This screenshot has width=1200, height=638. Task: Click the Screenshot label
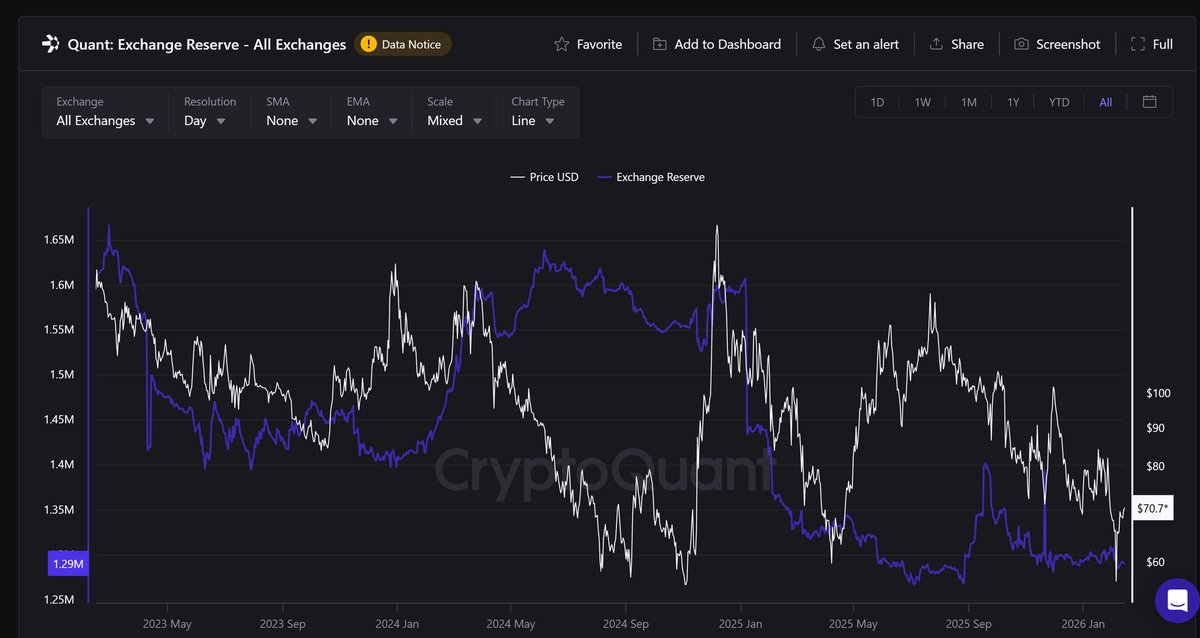(x=1068, y=44)
